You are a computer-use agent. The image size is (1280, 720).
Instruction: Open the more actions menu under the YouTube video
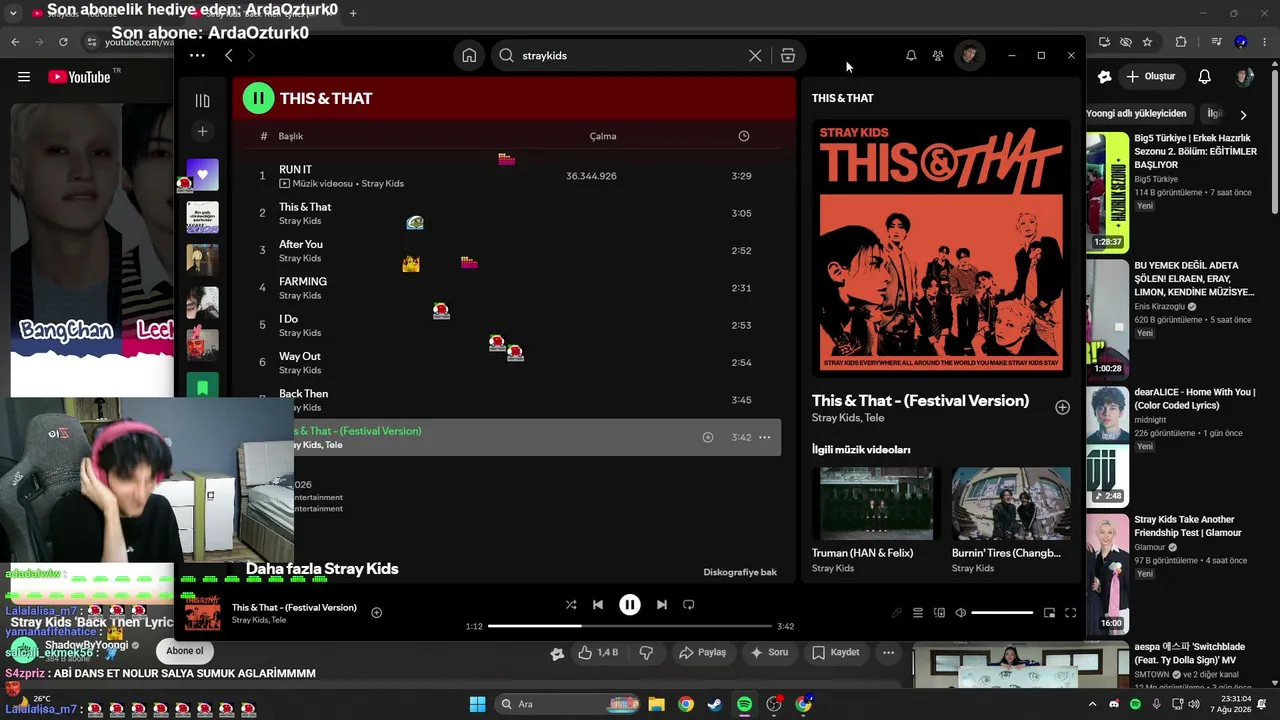[x=888, y=653]
